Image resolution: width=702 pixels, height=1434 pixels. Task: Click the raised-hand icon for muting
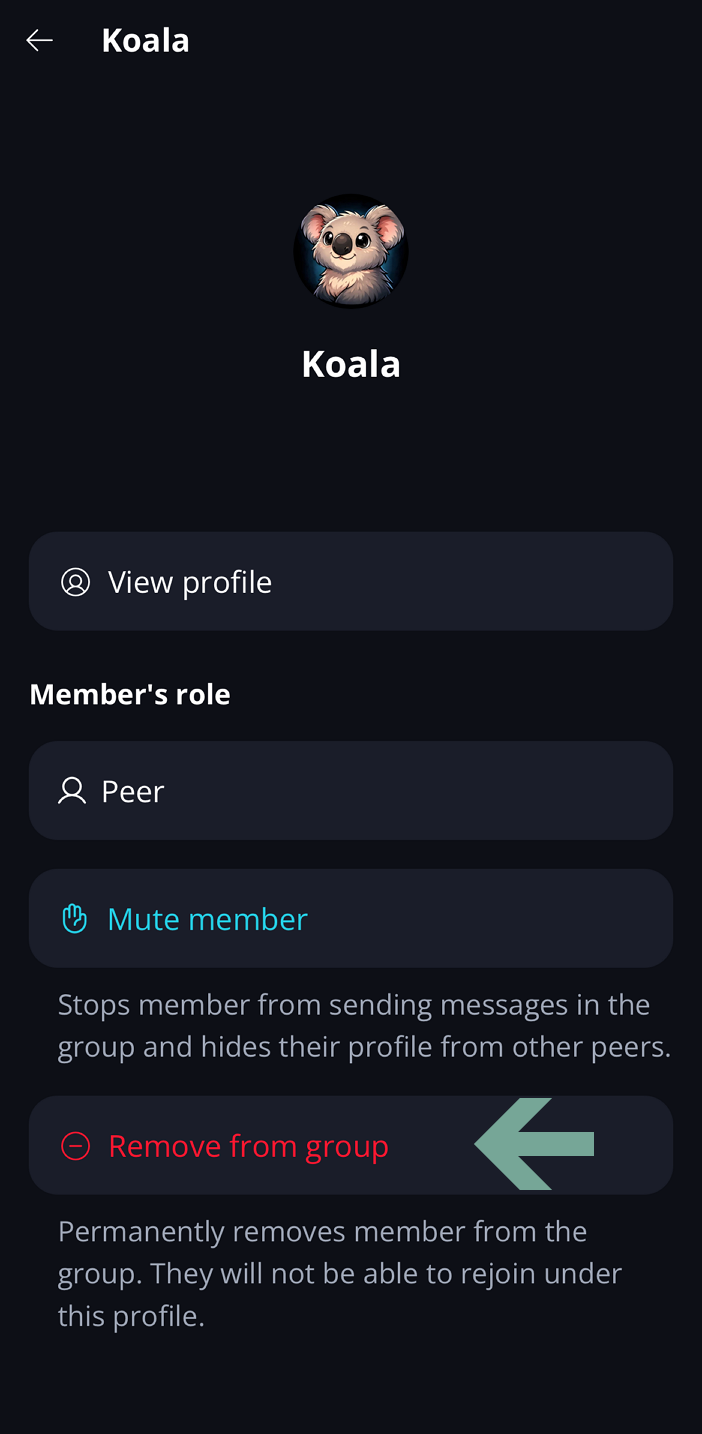coord(75,919)
